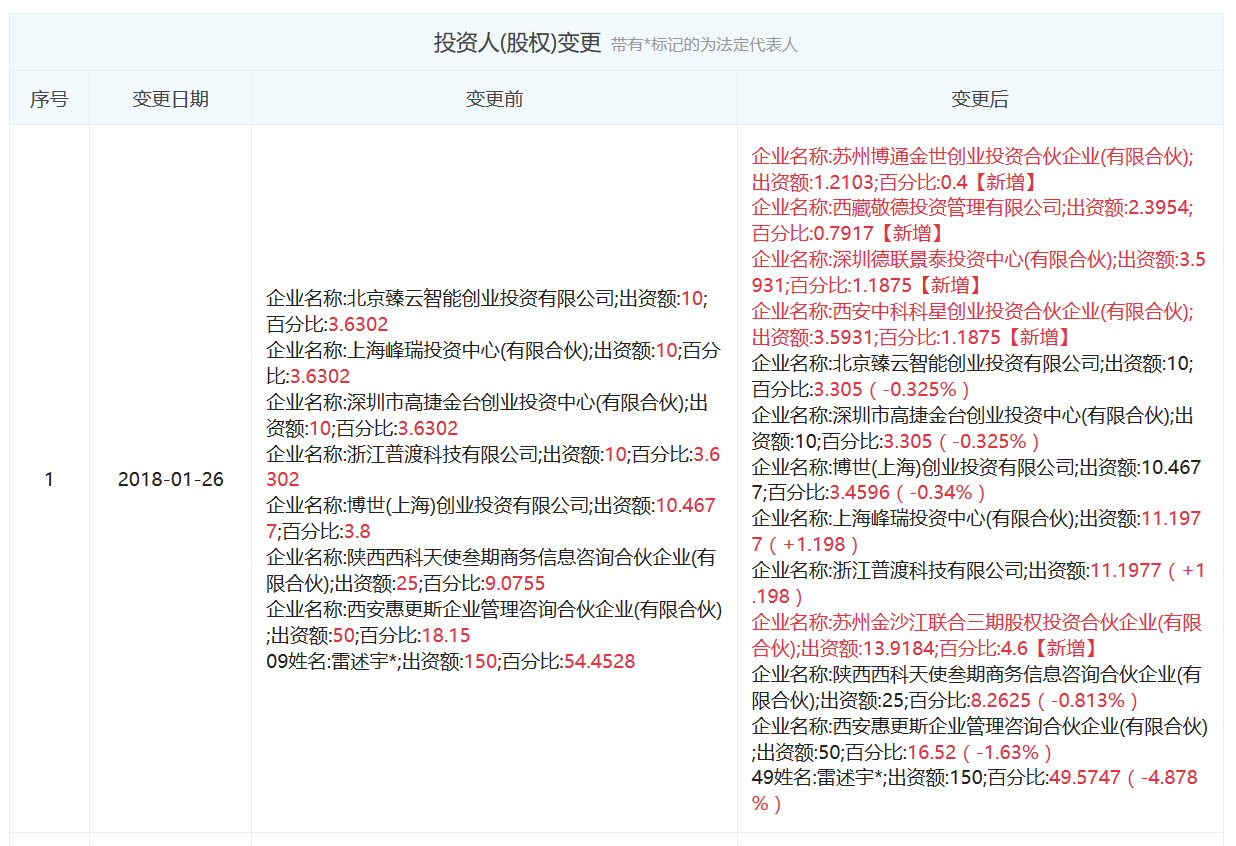
Task: Click 深圳德联景泰投资中心 new entry
Action: pyautogui.click(x=979, y=273)
